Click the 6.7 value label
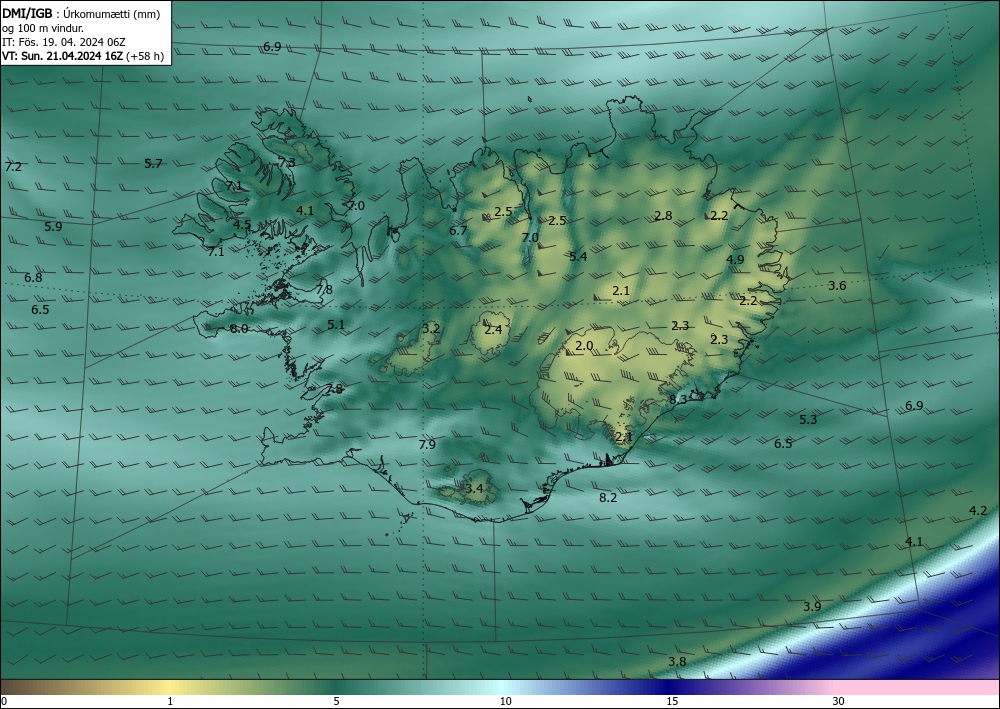1000x709 pixels. tap(458, 231)
